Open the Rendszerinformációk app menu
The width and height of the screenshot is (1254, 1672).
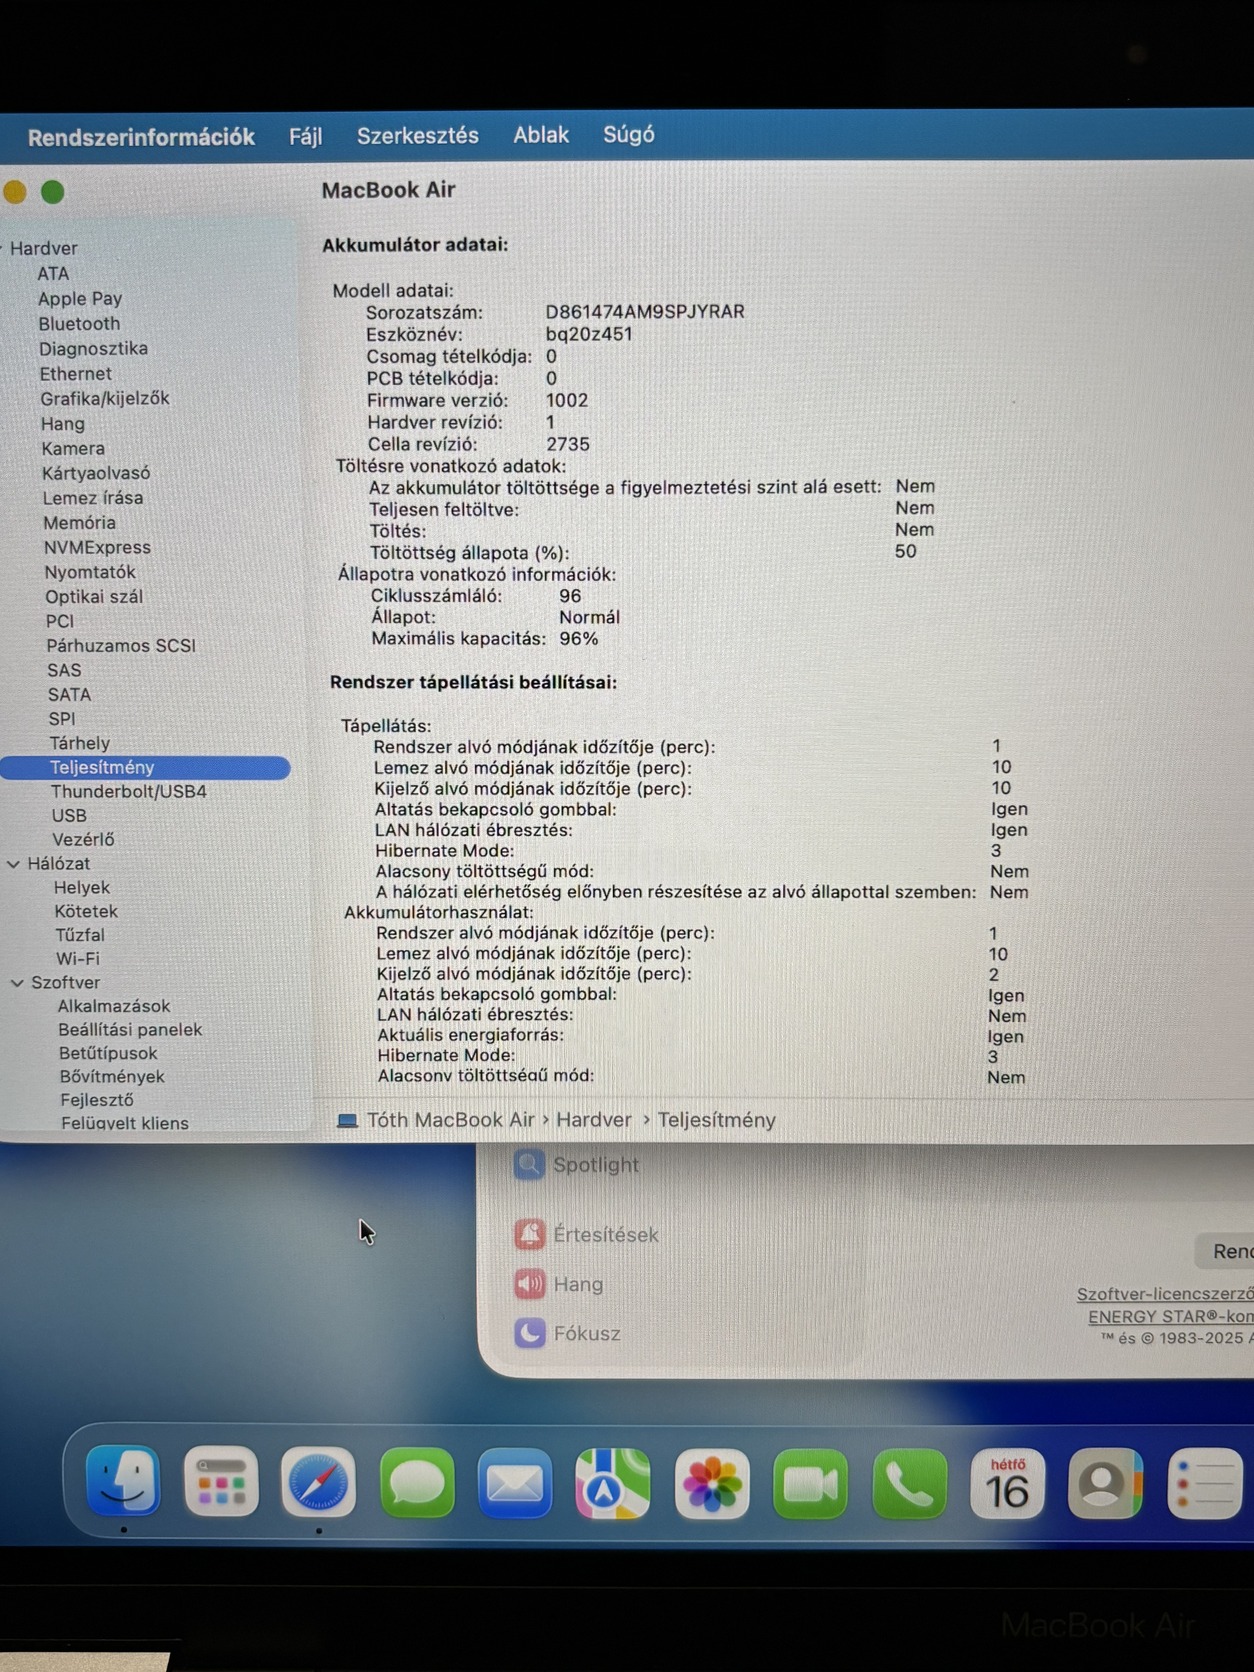[141, 137]
